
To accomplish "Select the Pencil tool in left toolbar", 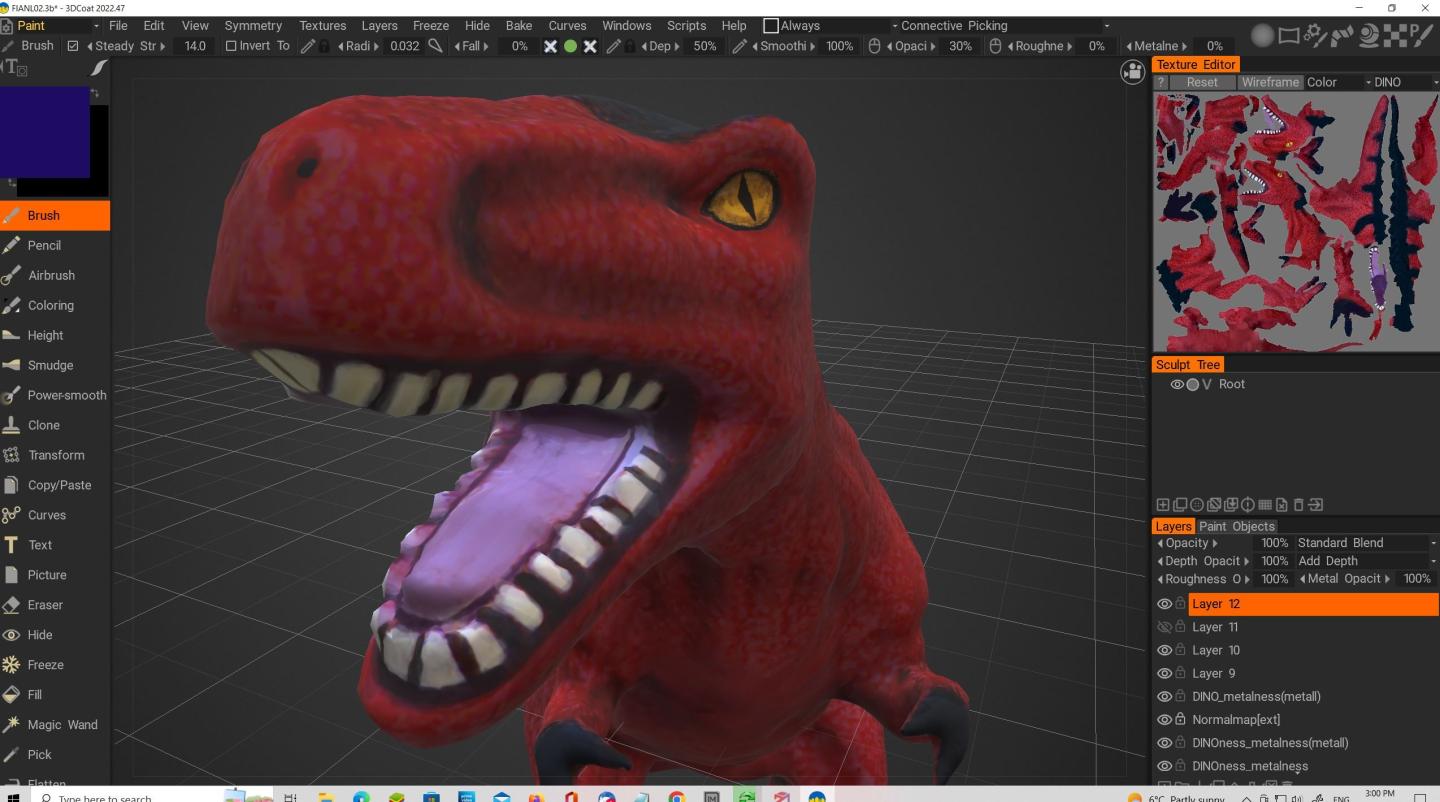I will (x=55, y=245).
